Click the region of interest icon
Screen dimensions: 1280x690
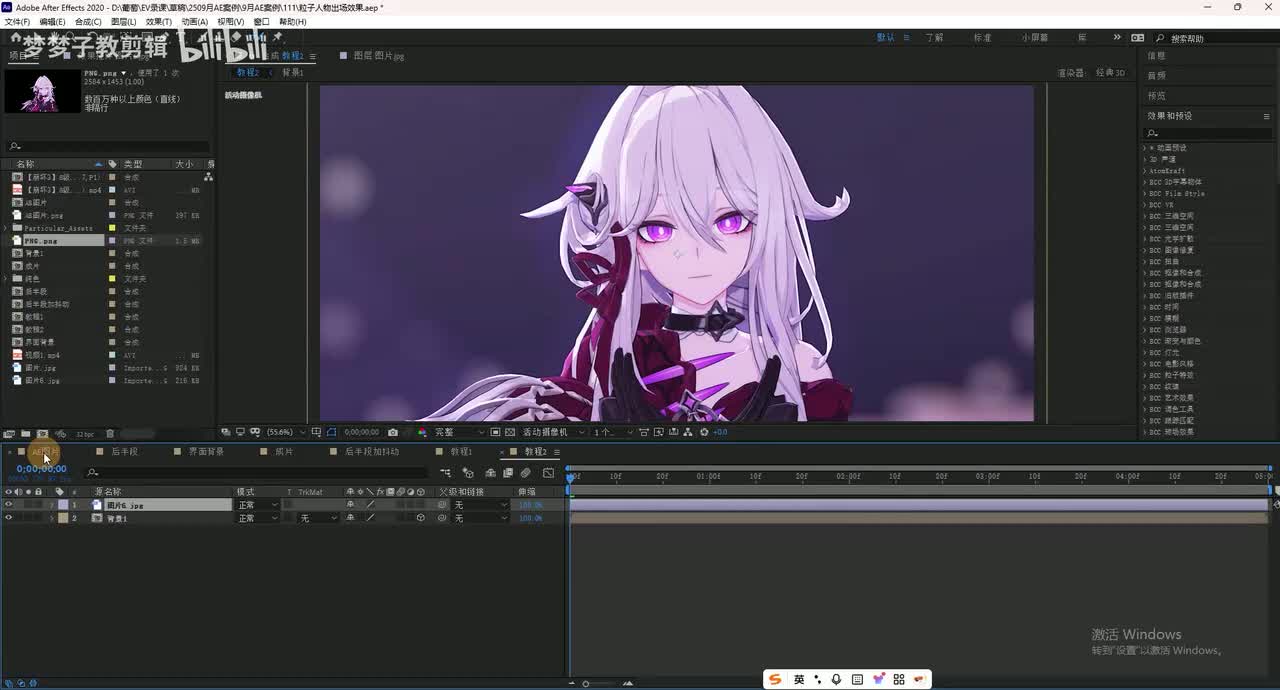(495, 432)
